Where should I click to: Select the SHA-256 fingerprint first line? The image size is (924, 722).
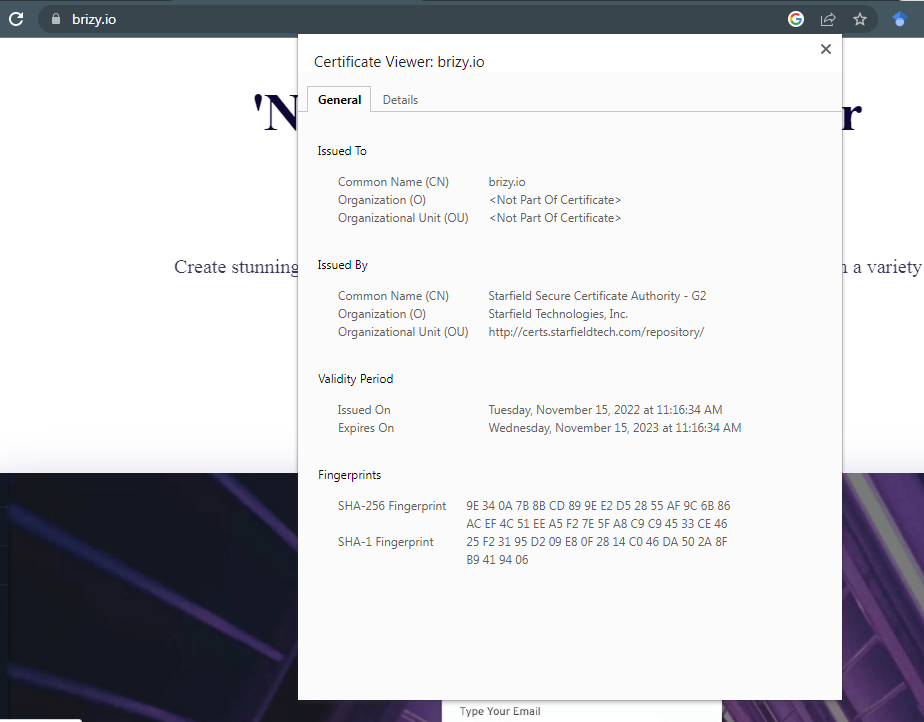click(598, 506)
